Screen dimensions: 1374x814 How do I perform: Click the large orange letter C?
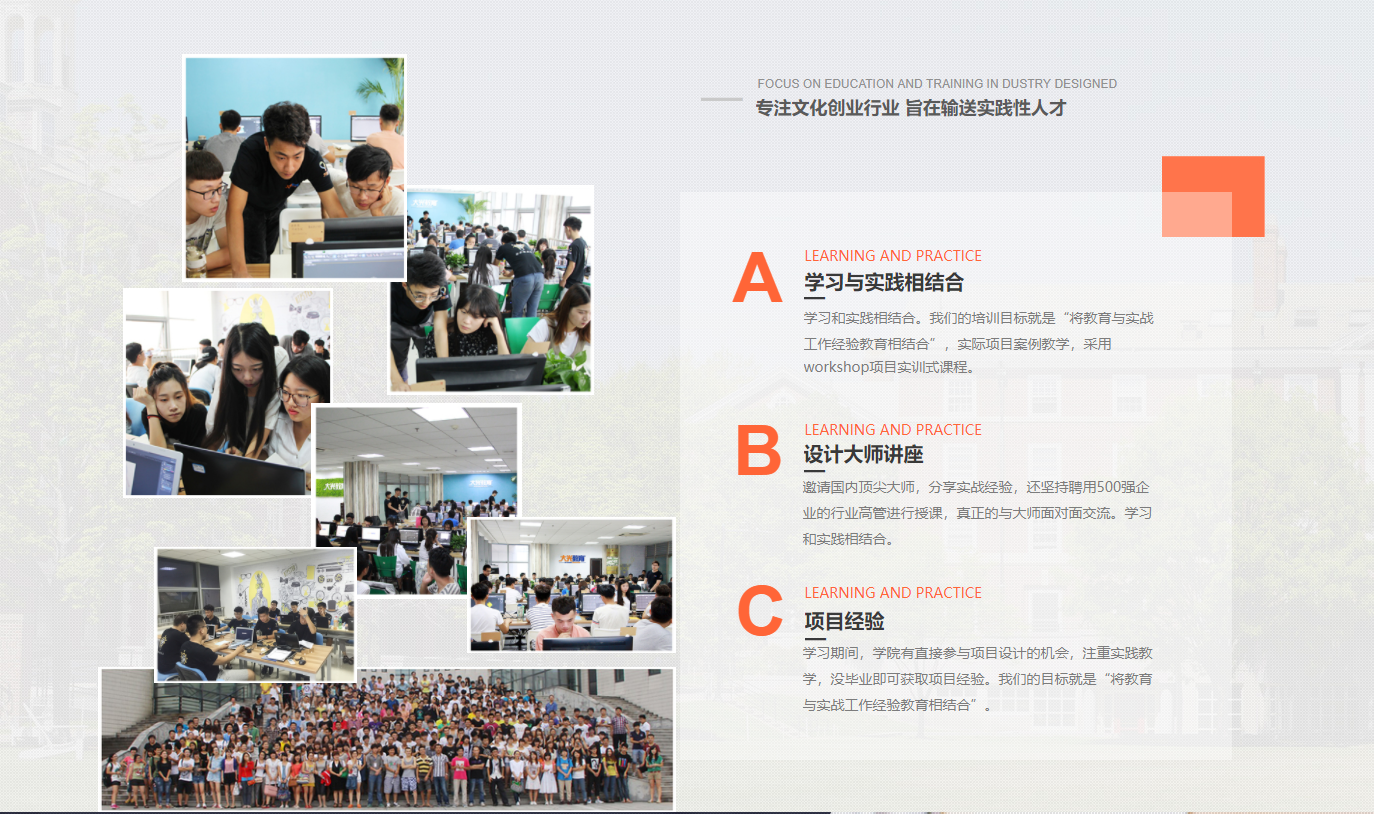point(759,611)
